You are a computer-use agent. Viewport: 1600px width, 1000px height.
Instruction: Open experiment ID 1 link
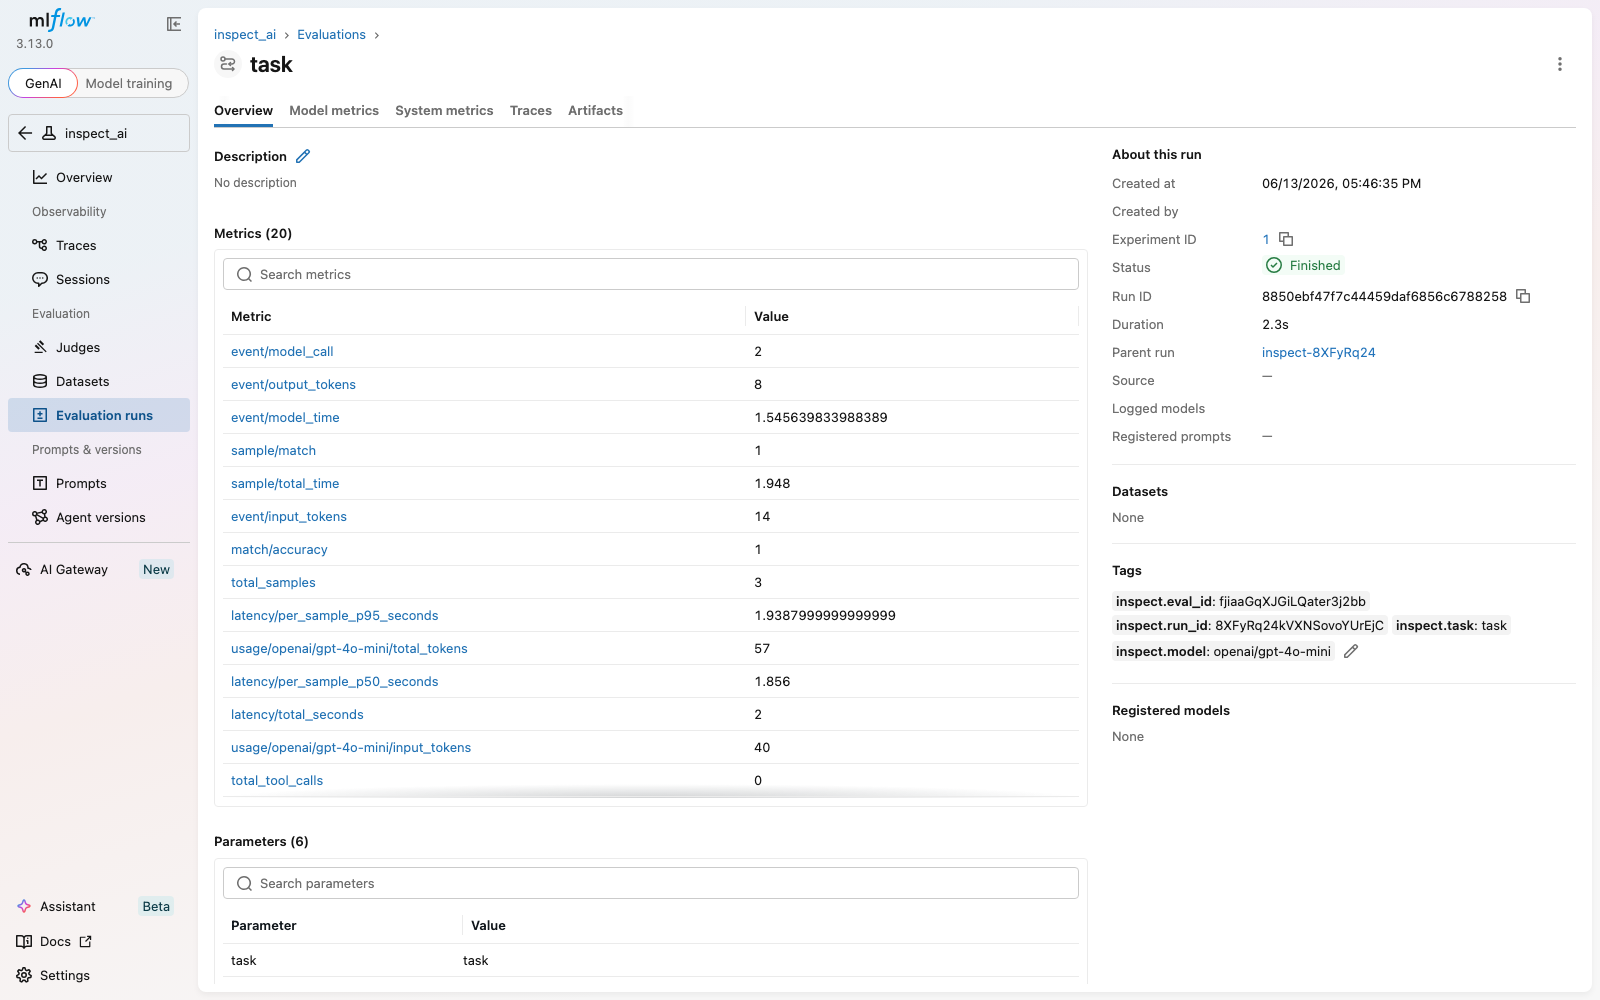[x=1266, y=239]
